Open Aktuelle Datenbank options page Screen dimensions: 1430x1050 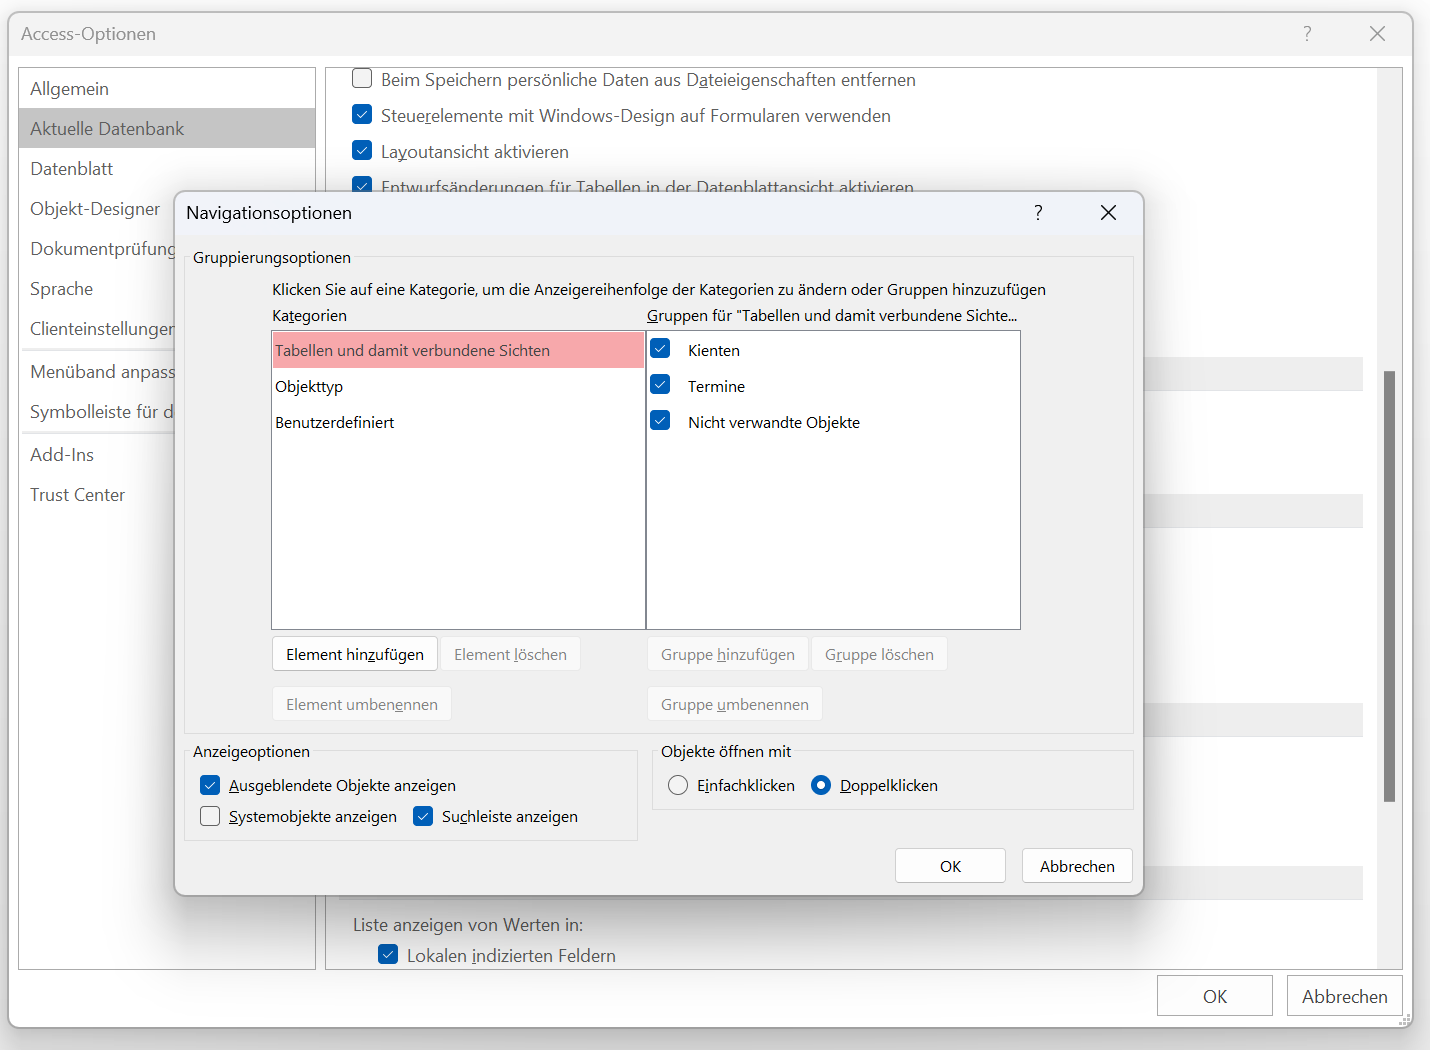click(x=167, y=129)
